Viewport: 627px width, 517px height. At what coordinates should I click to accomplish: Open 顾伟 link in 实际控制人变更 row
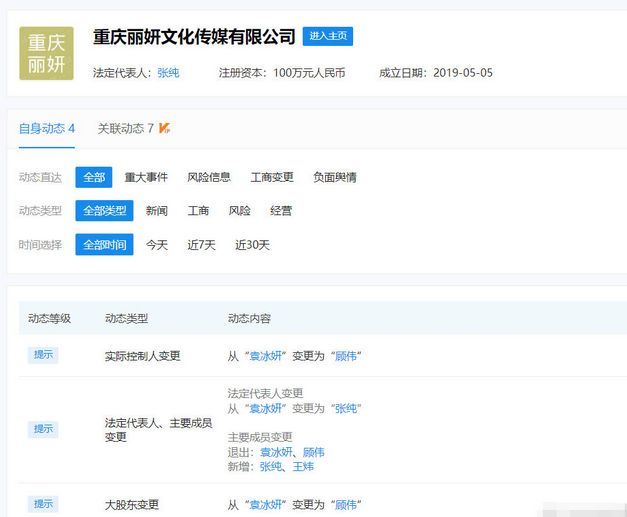click(x=346, y=356)
